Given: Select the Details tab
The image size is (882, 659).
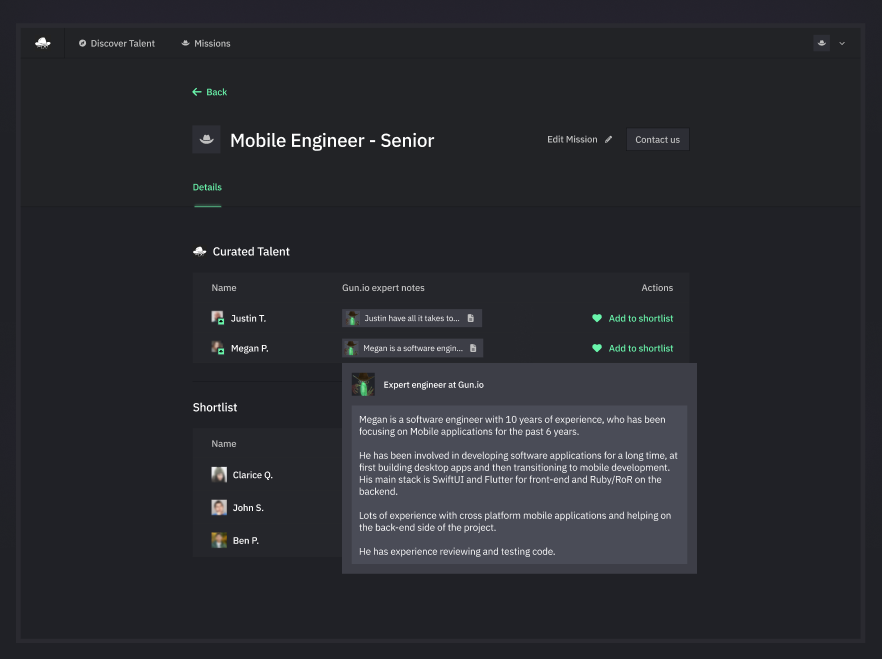Looking at the screenshot, I should click(x=207, y=187).
